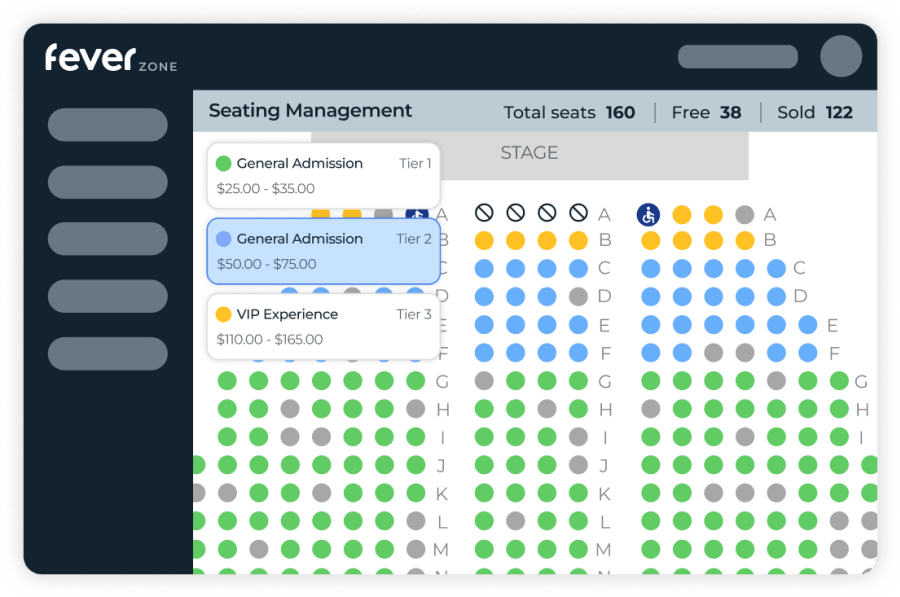Select the VIP Experience Tier 3 card
Screen dimensions: 900x597
[322, 326]
